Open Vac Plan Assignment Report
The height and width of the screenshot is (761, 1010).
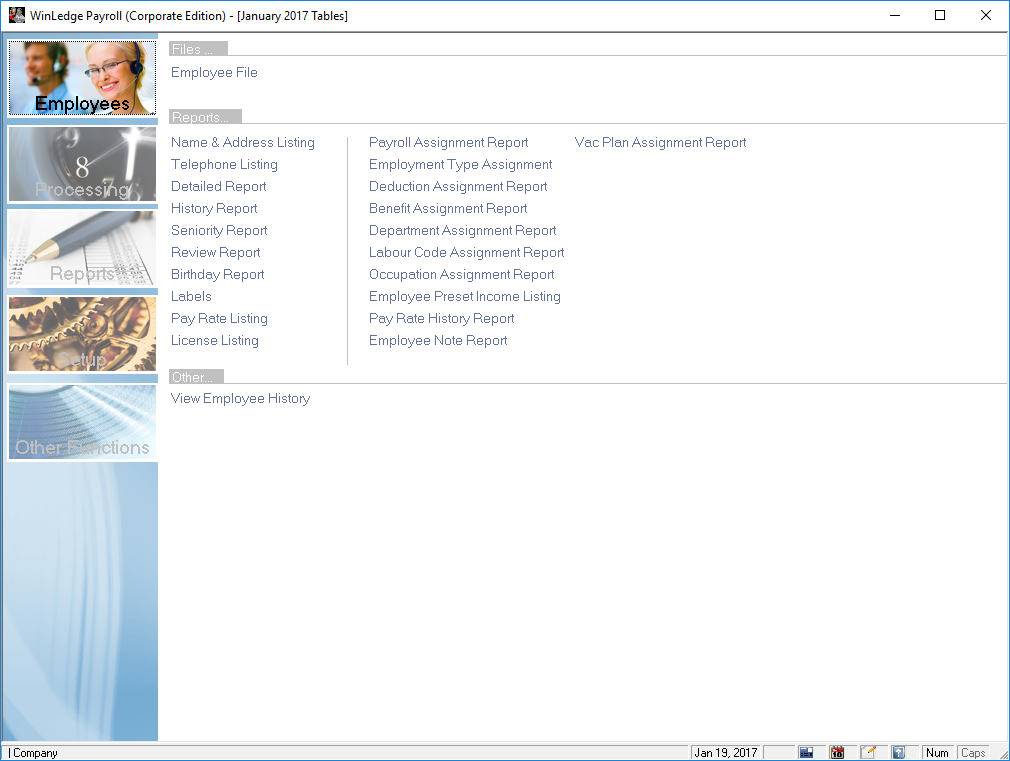point(660,142)
